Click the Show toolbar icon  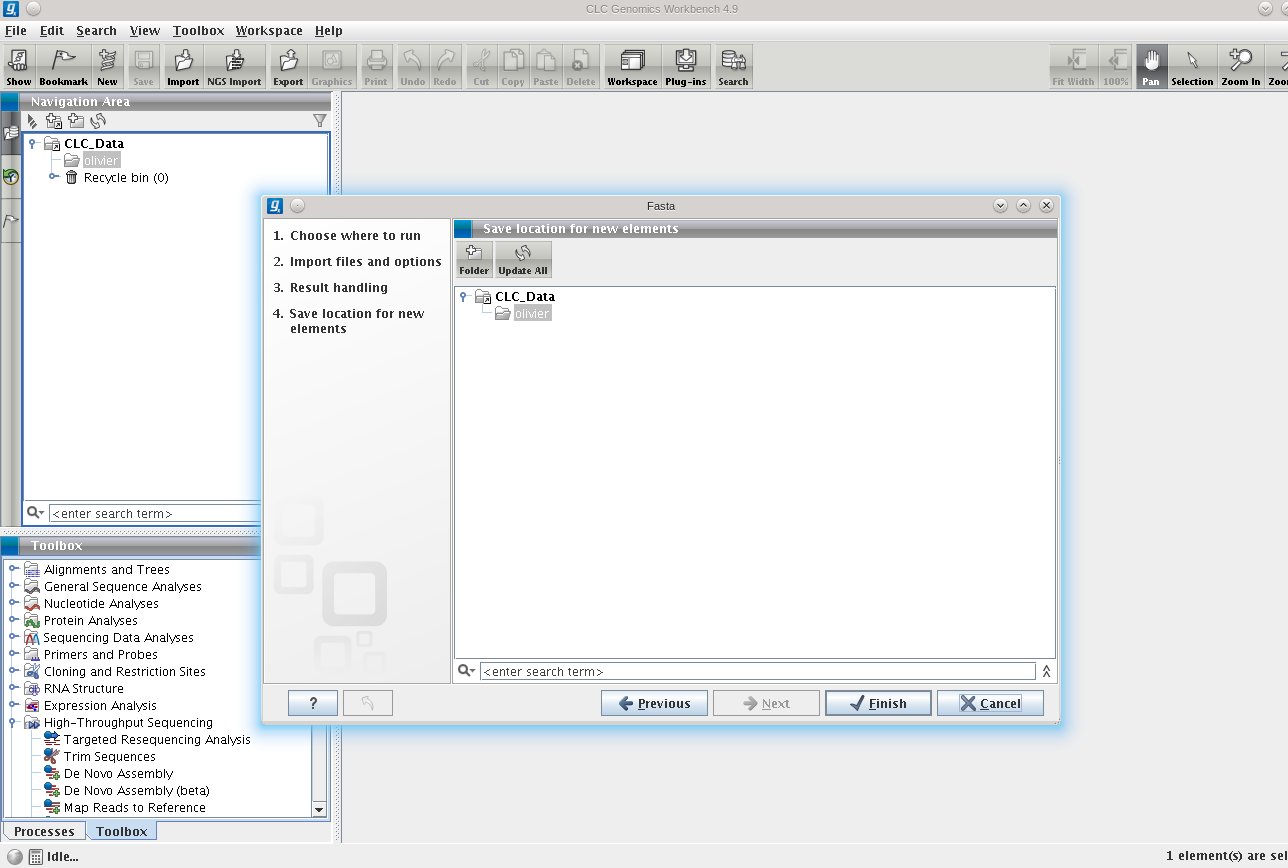[19, 67]
